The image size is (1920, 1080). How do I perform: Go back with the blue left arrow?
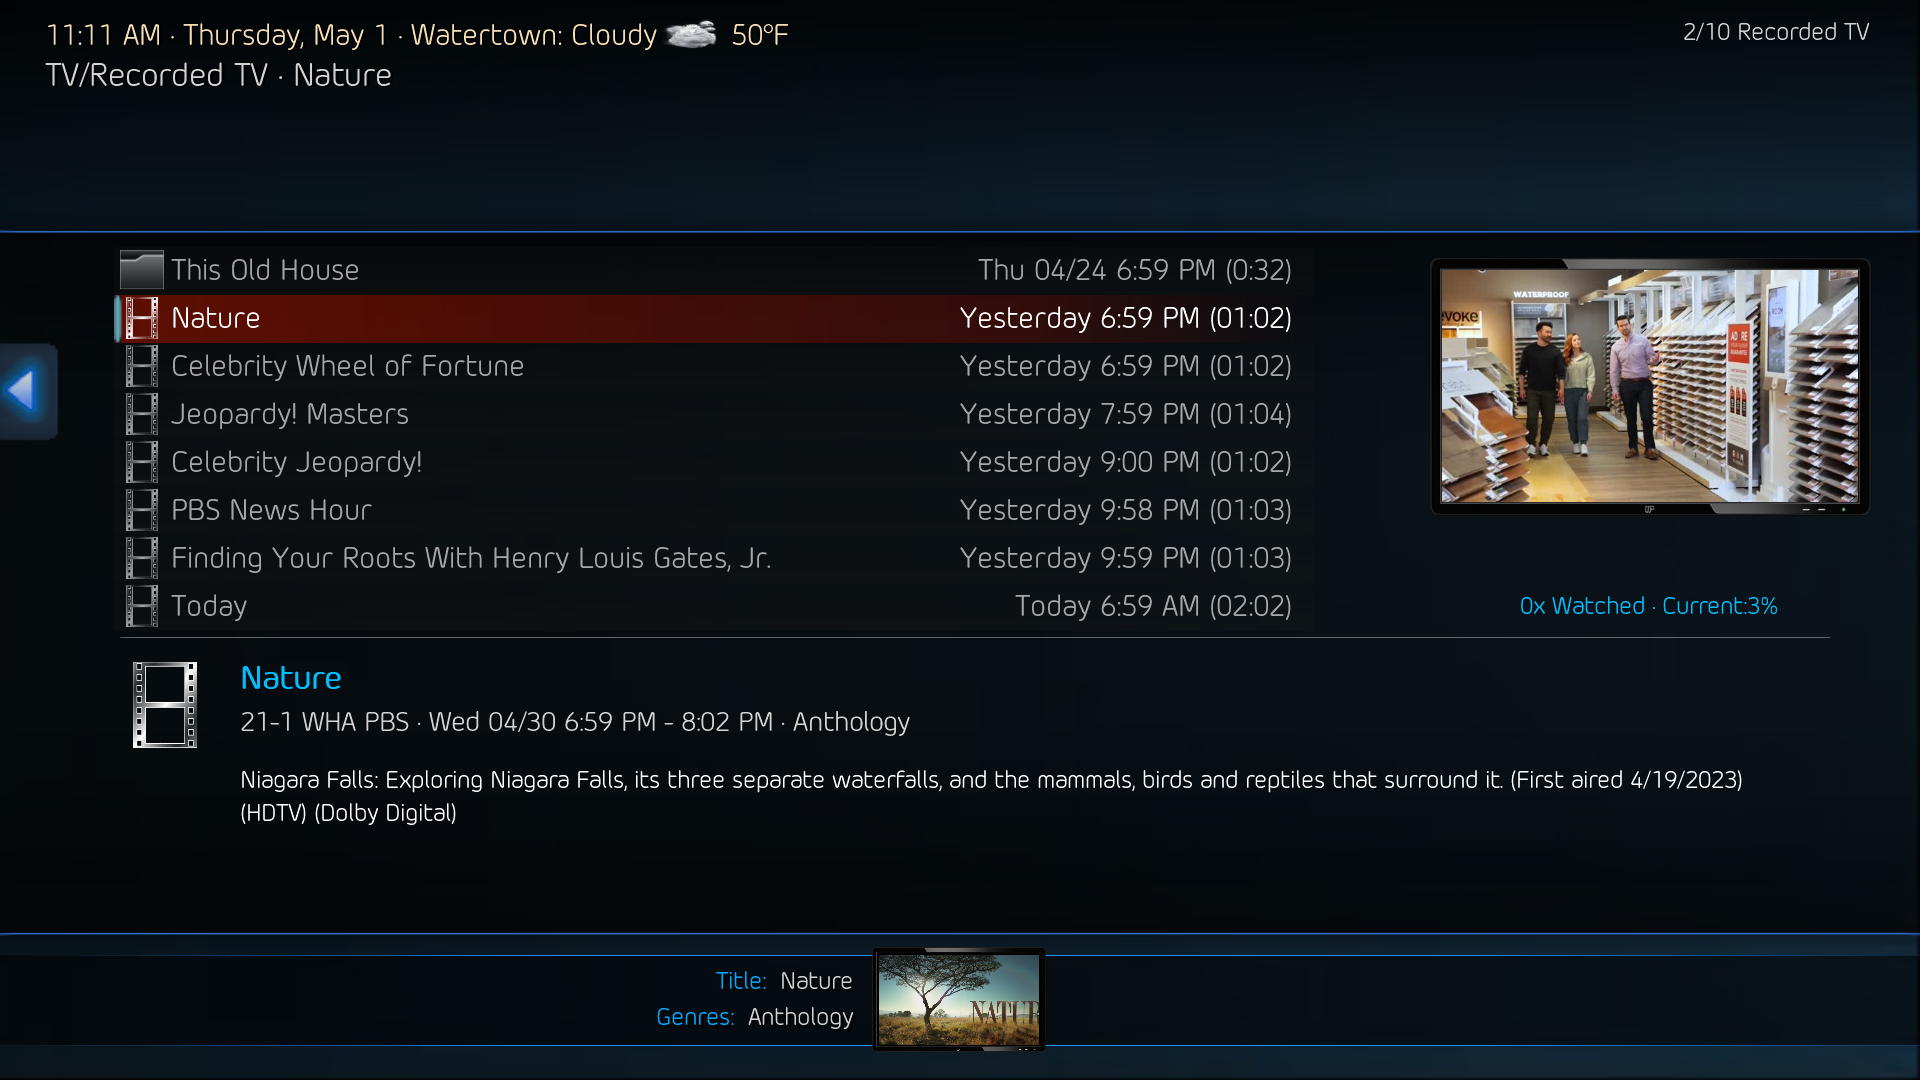(x=28, y=391)
